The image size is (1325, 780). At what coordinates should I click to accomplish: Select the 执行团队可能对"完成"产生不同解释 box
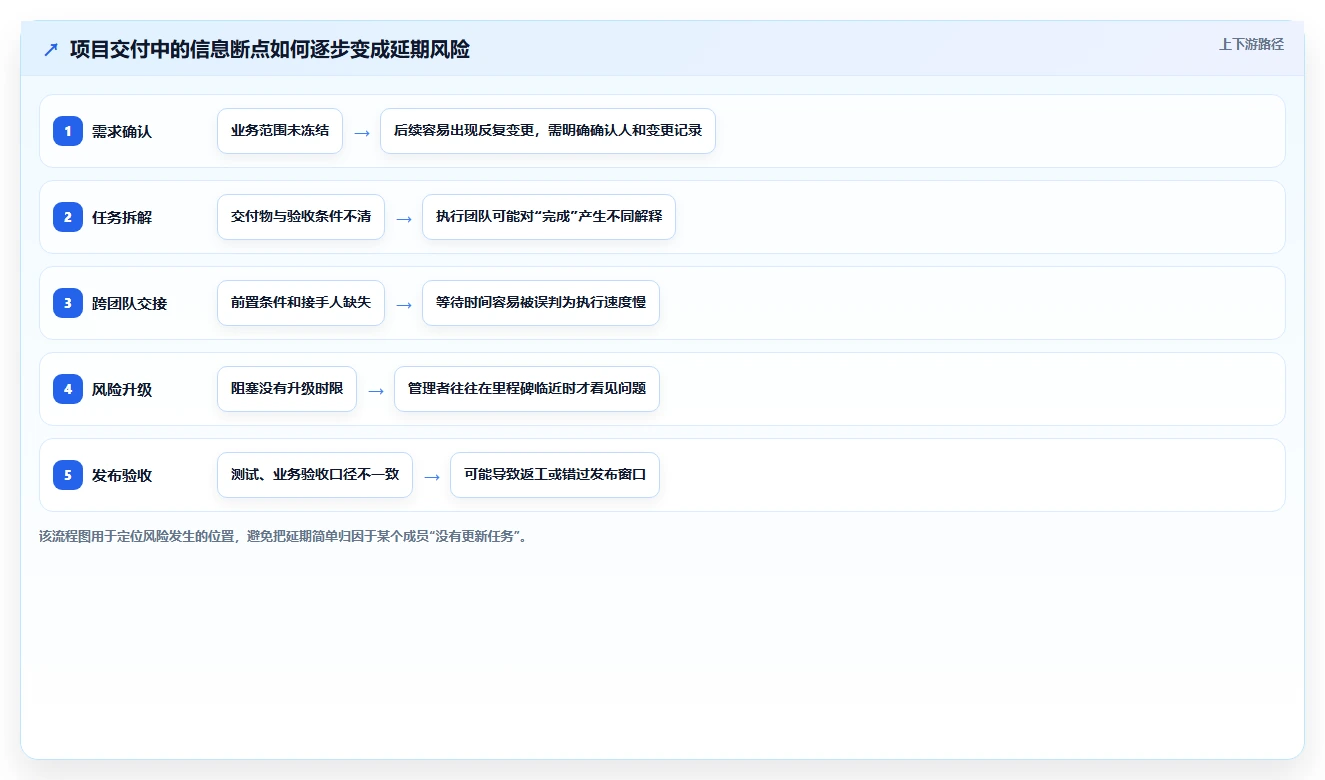[549, 217]
